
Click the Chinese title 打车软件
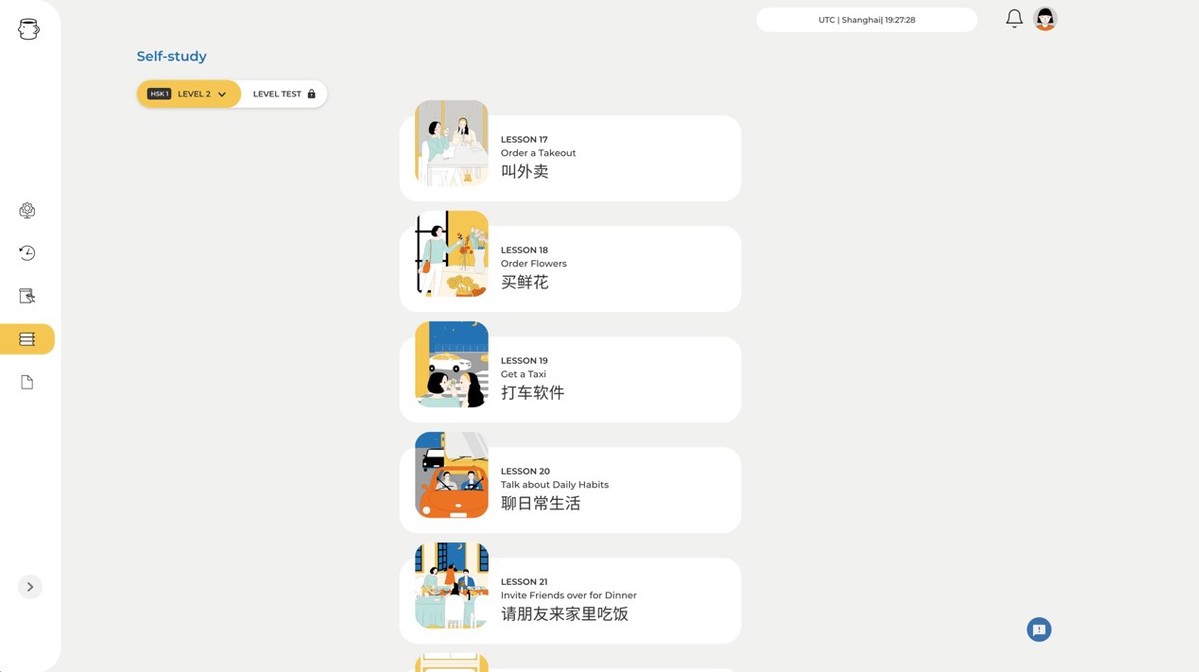point(532,392)
